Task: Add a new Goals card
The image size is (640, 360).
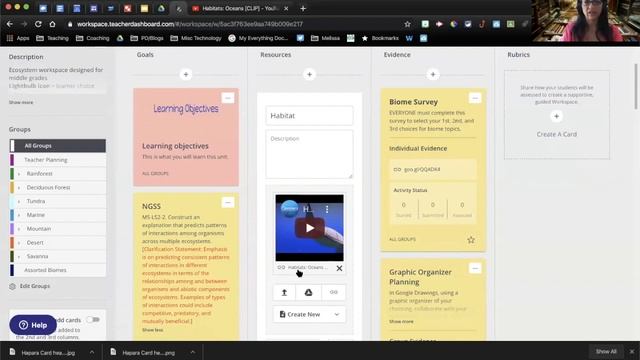Action: pos(186,74)
